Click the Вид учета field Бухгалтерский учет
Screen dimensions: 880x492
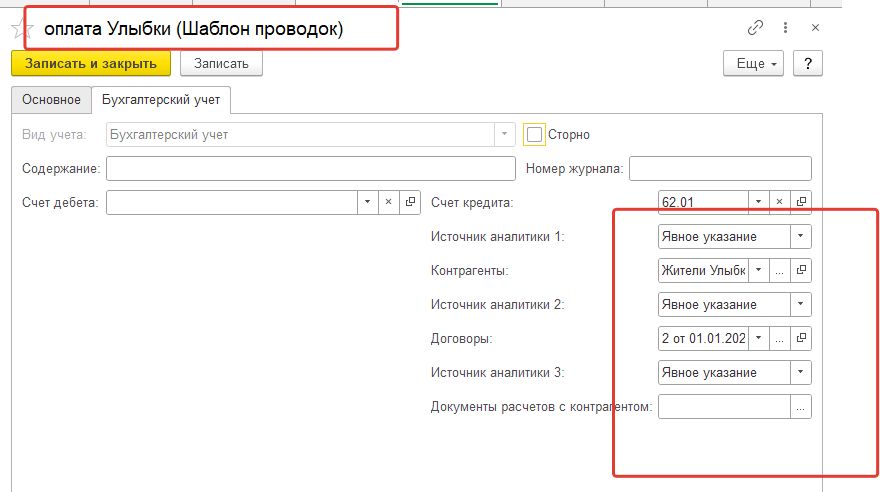(x=300, y=135)
